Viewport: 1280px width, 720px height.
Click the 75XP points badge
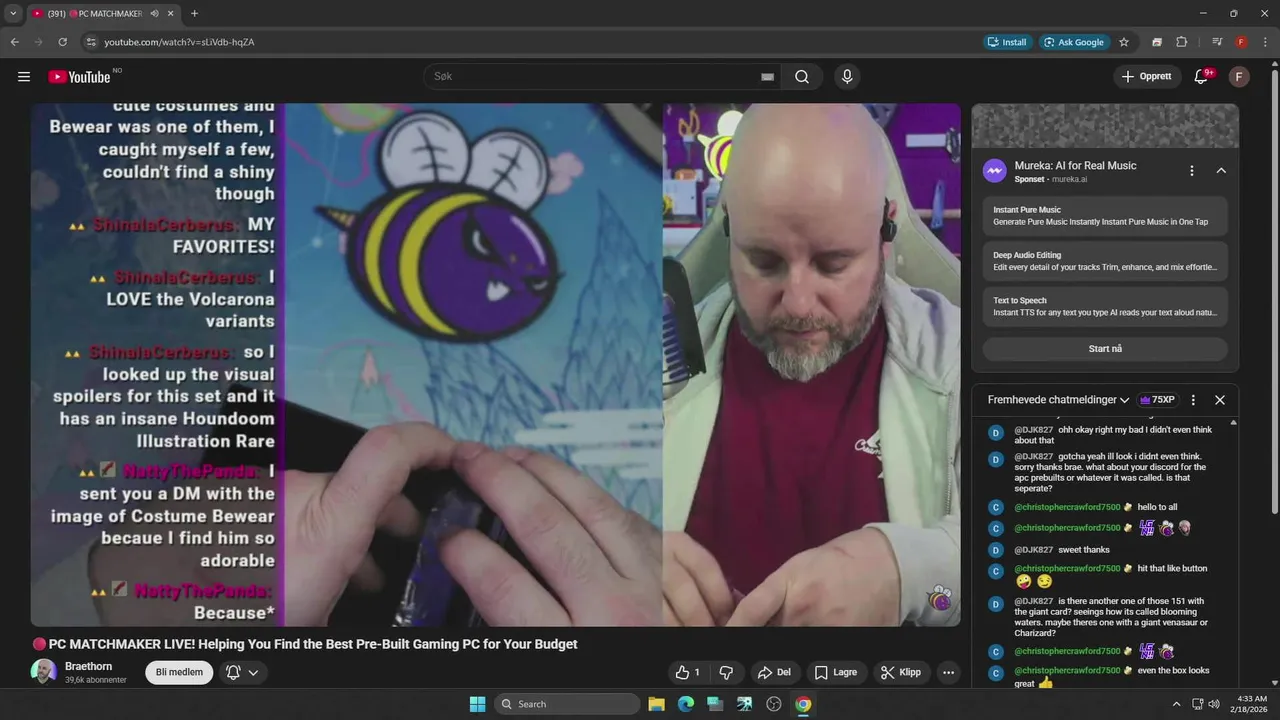(x=1157, y=400)
